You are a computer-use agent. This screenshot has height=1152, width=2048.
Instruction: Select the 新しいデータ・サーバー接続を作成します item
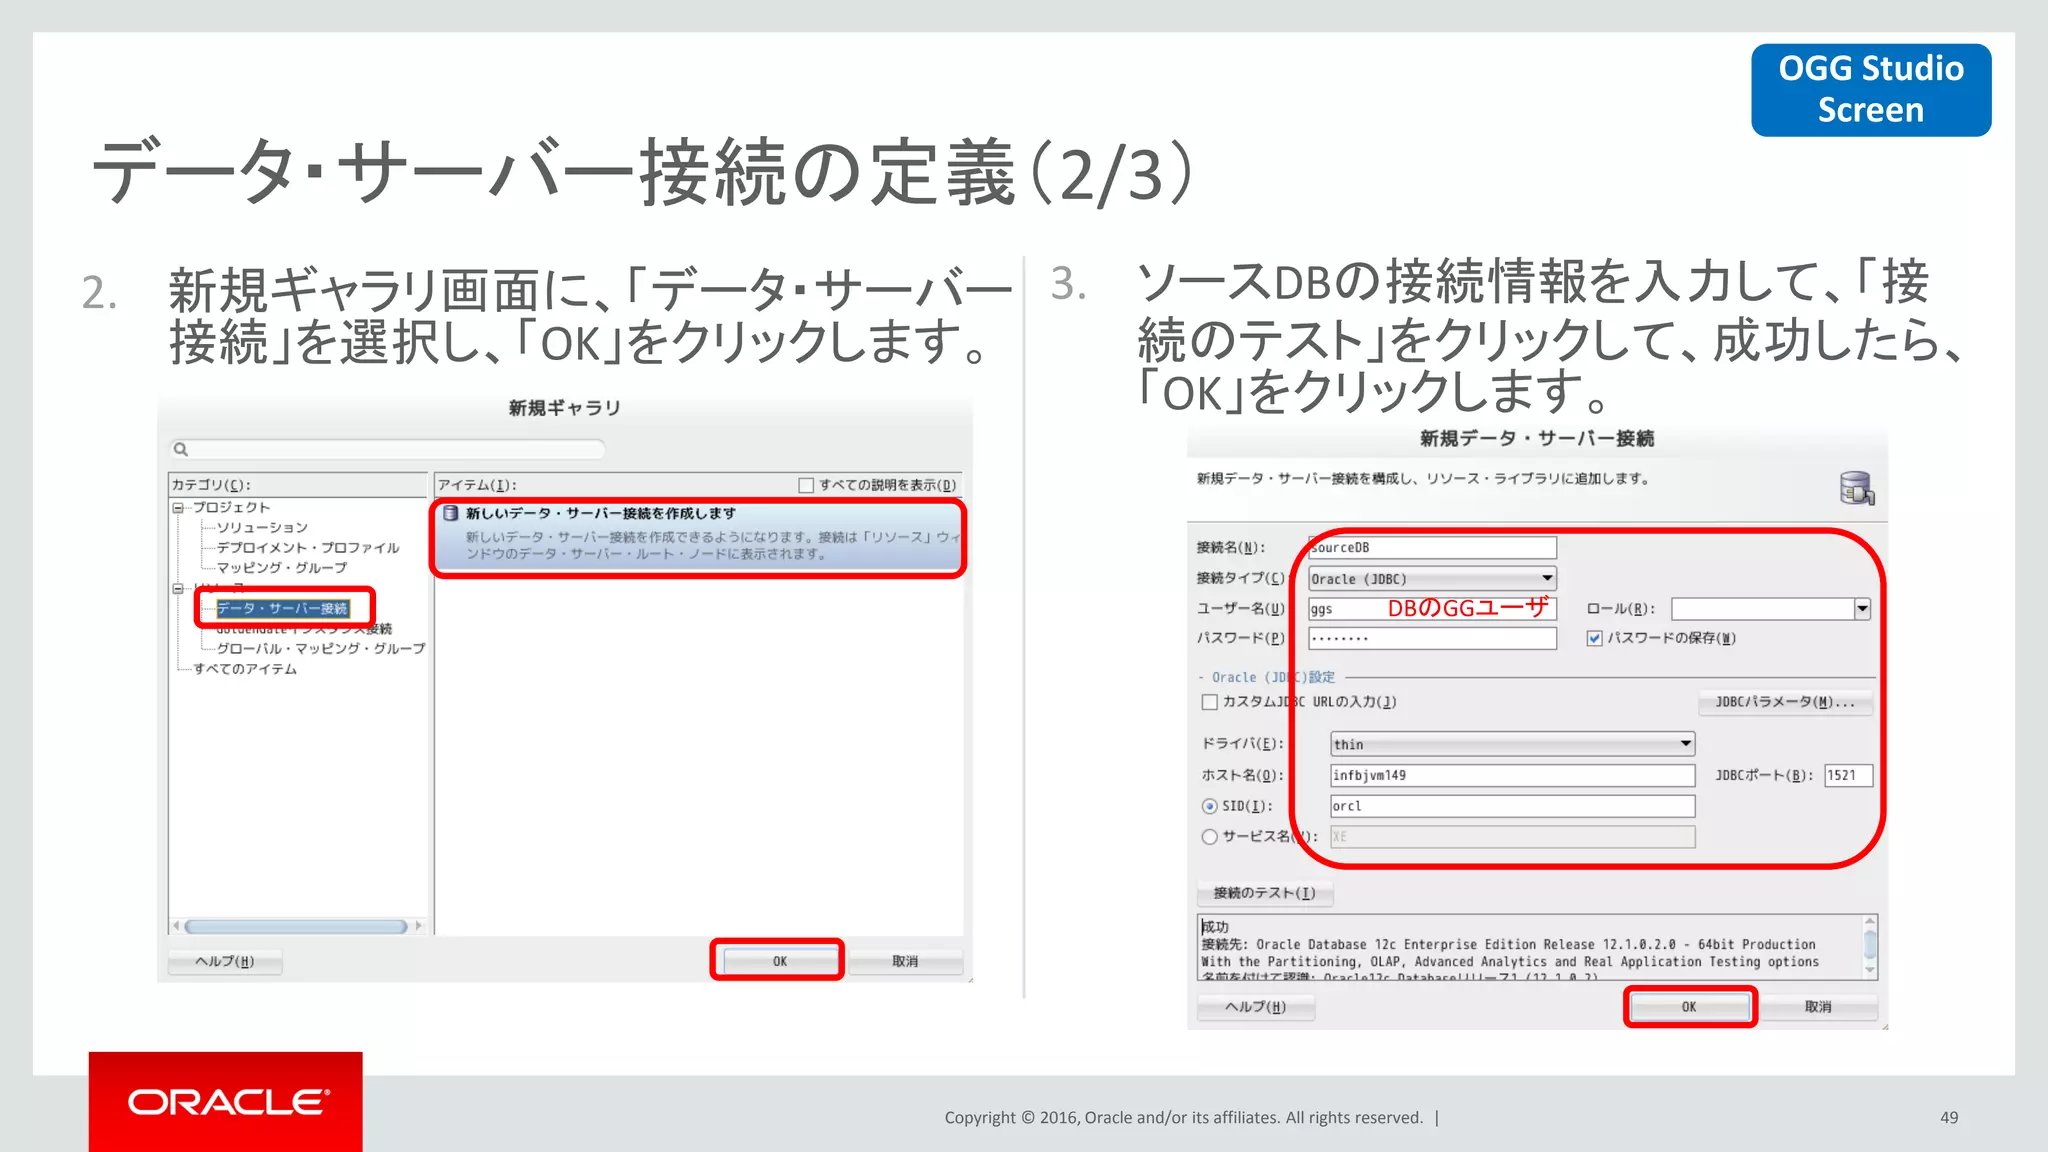(x=698, y=537)
